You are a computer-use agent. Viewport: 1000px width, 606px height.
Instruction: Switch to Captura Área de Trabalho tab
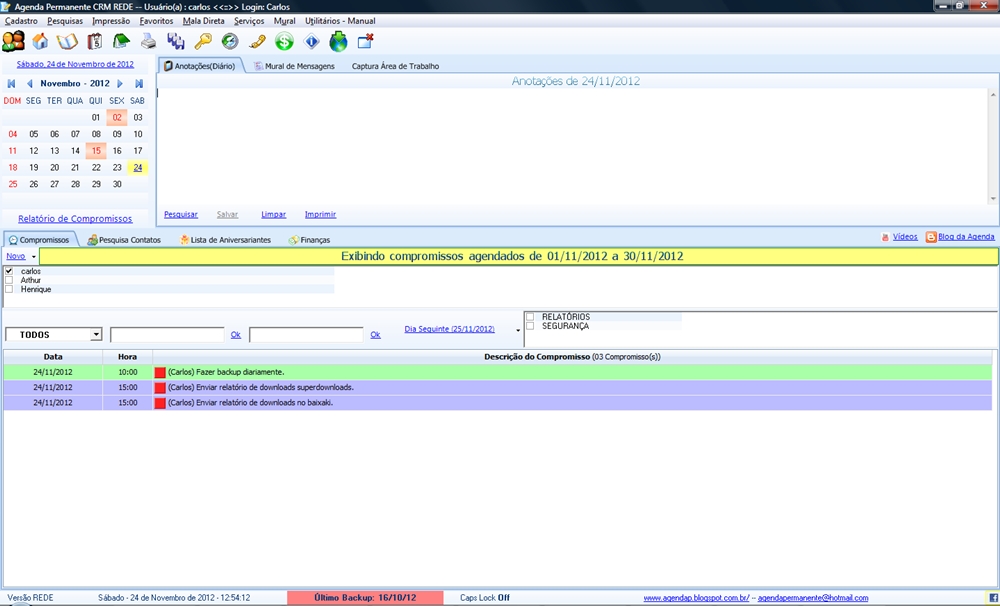395,66
